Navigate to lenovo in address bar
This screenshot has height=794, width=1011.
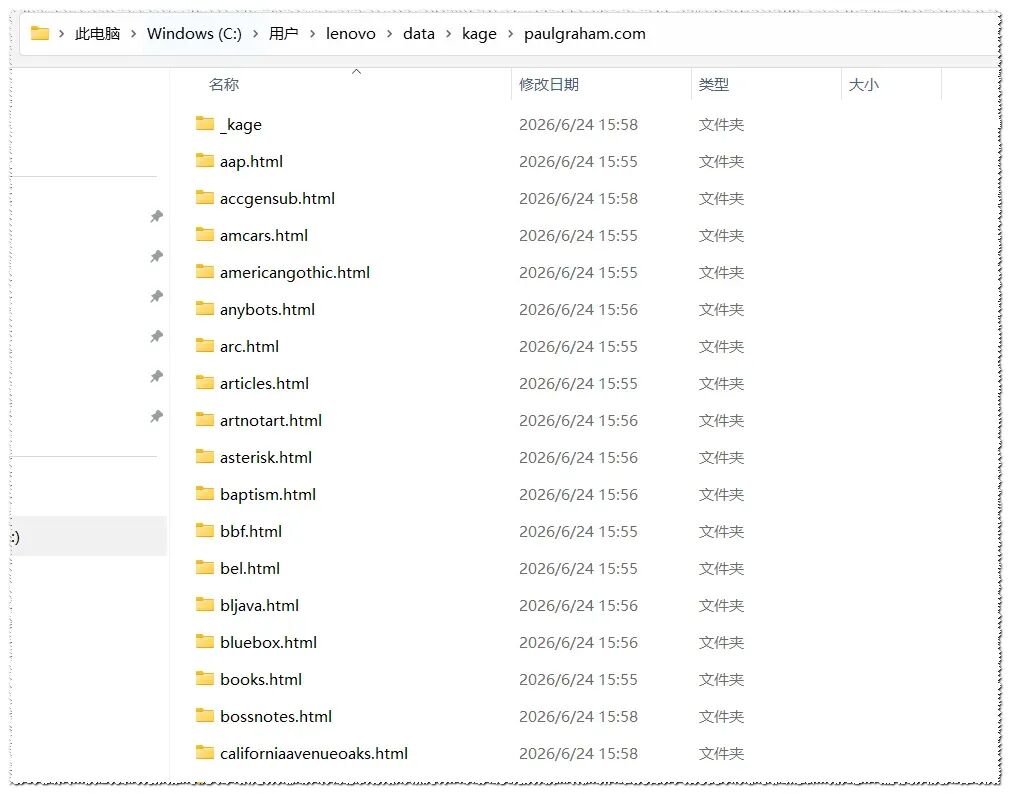[351, 34]
